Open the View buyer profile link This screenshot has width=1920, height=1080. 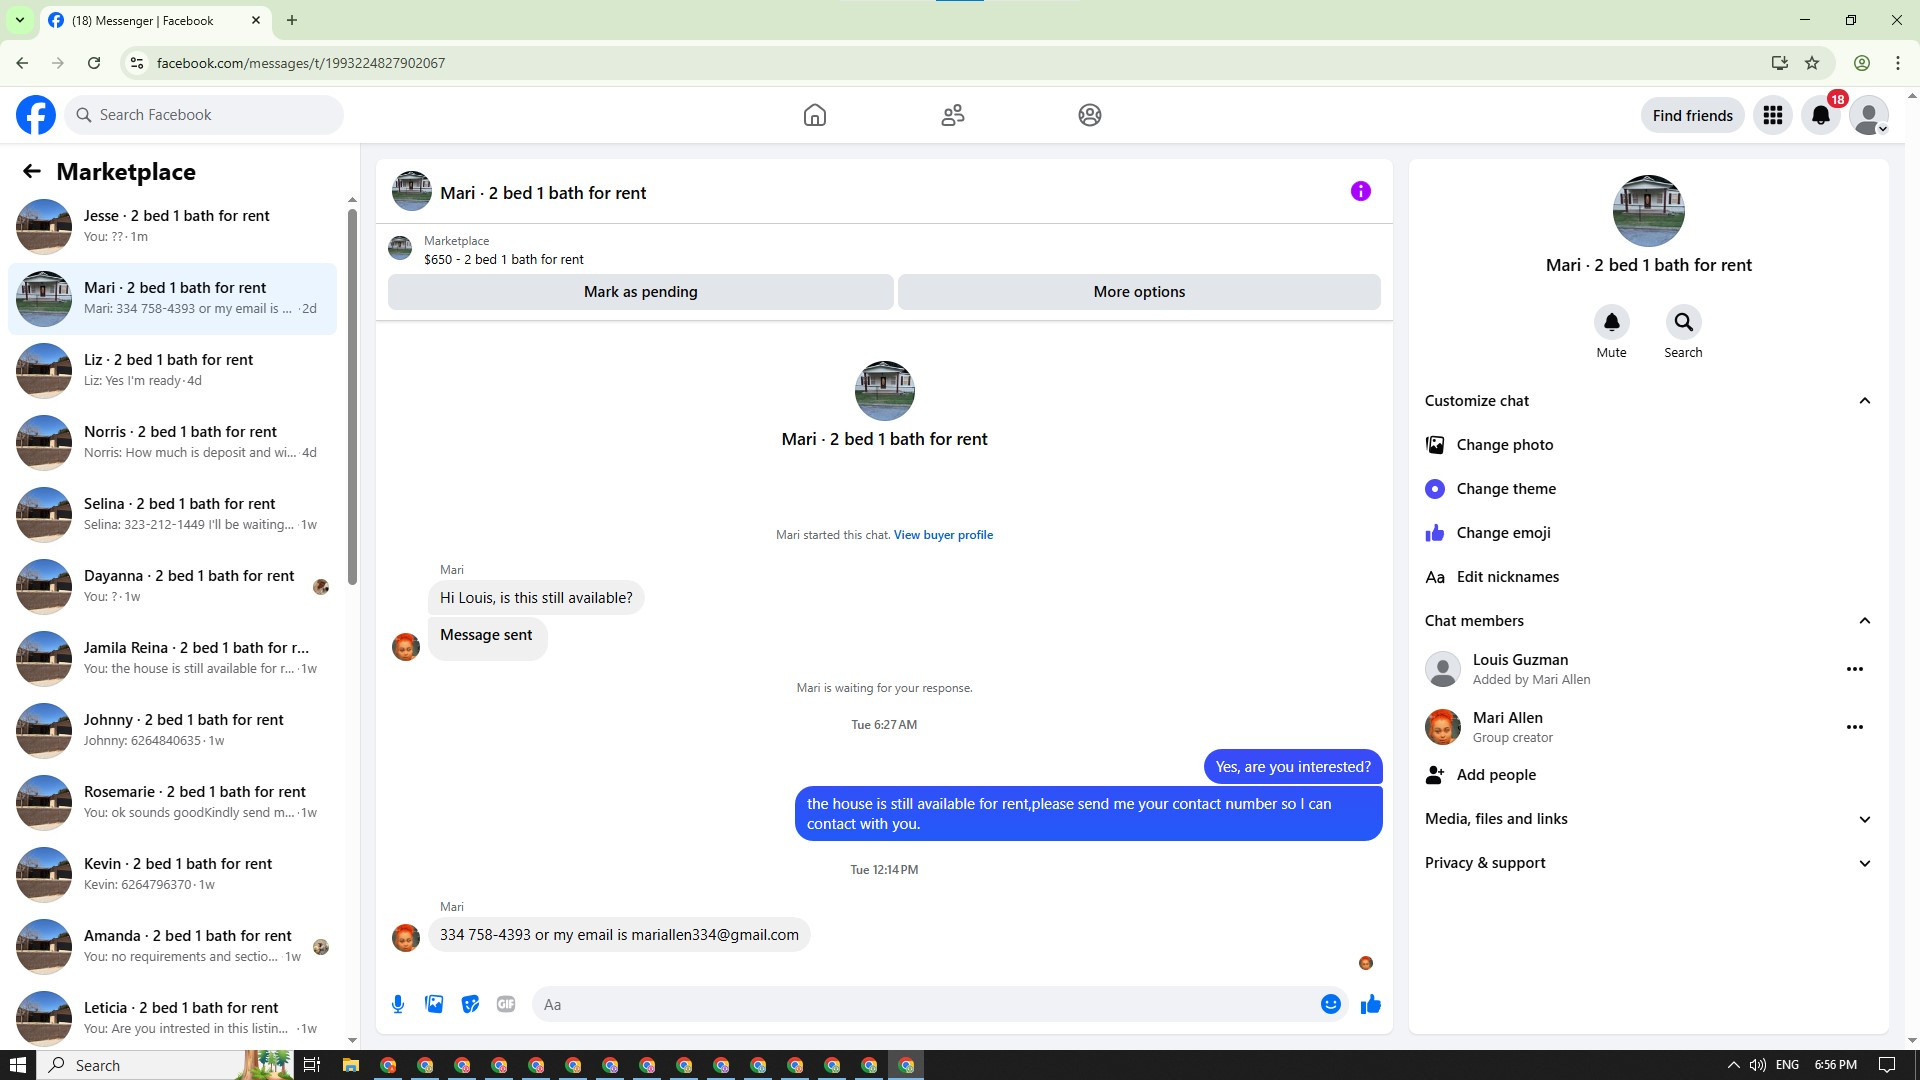coord(943,535)
